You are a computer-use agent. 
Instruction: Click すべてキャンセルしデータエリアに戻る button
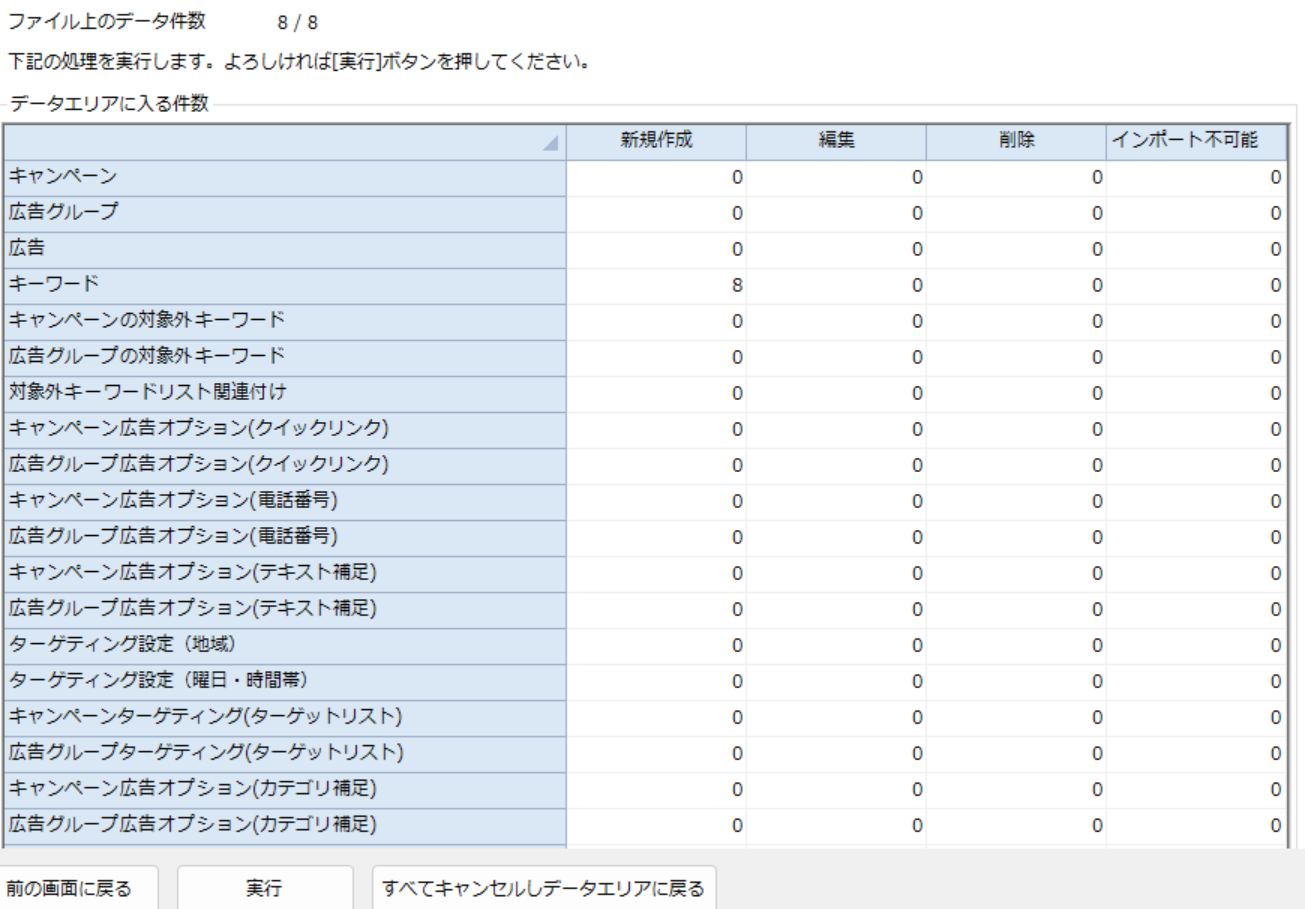pos(544,888)
